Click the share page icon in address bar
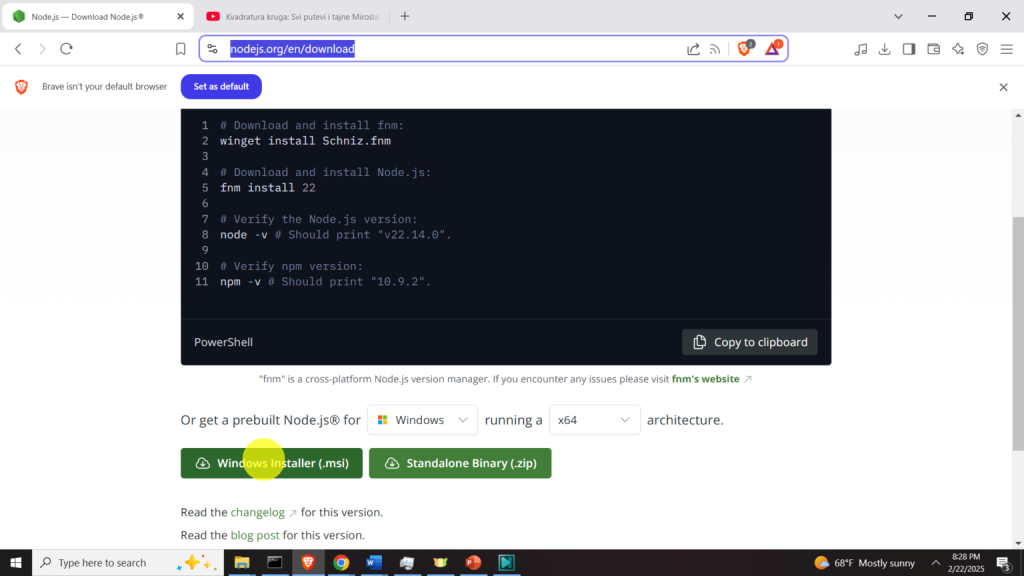The height and width of the screenshot is (576, 1024). (x=693, y=49)
